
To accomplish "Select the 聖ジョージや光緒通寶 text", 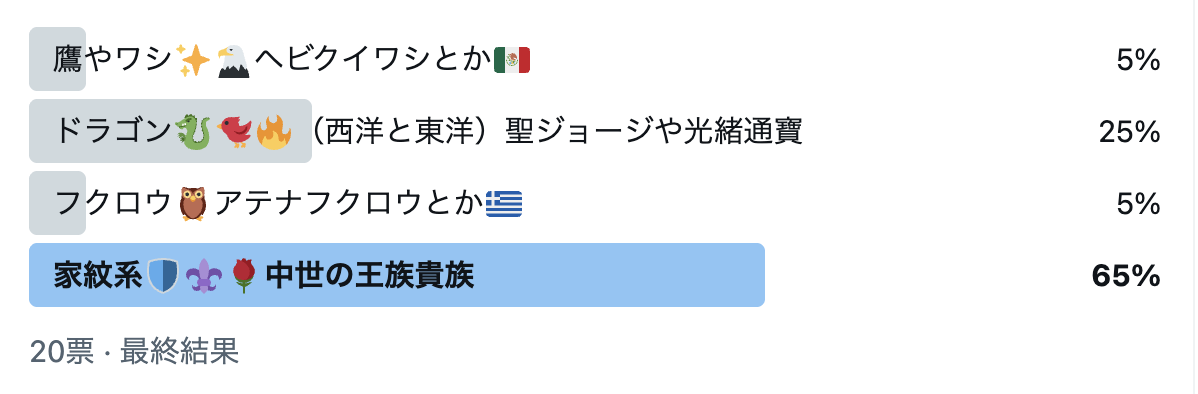I will 654,131.
